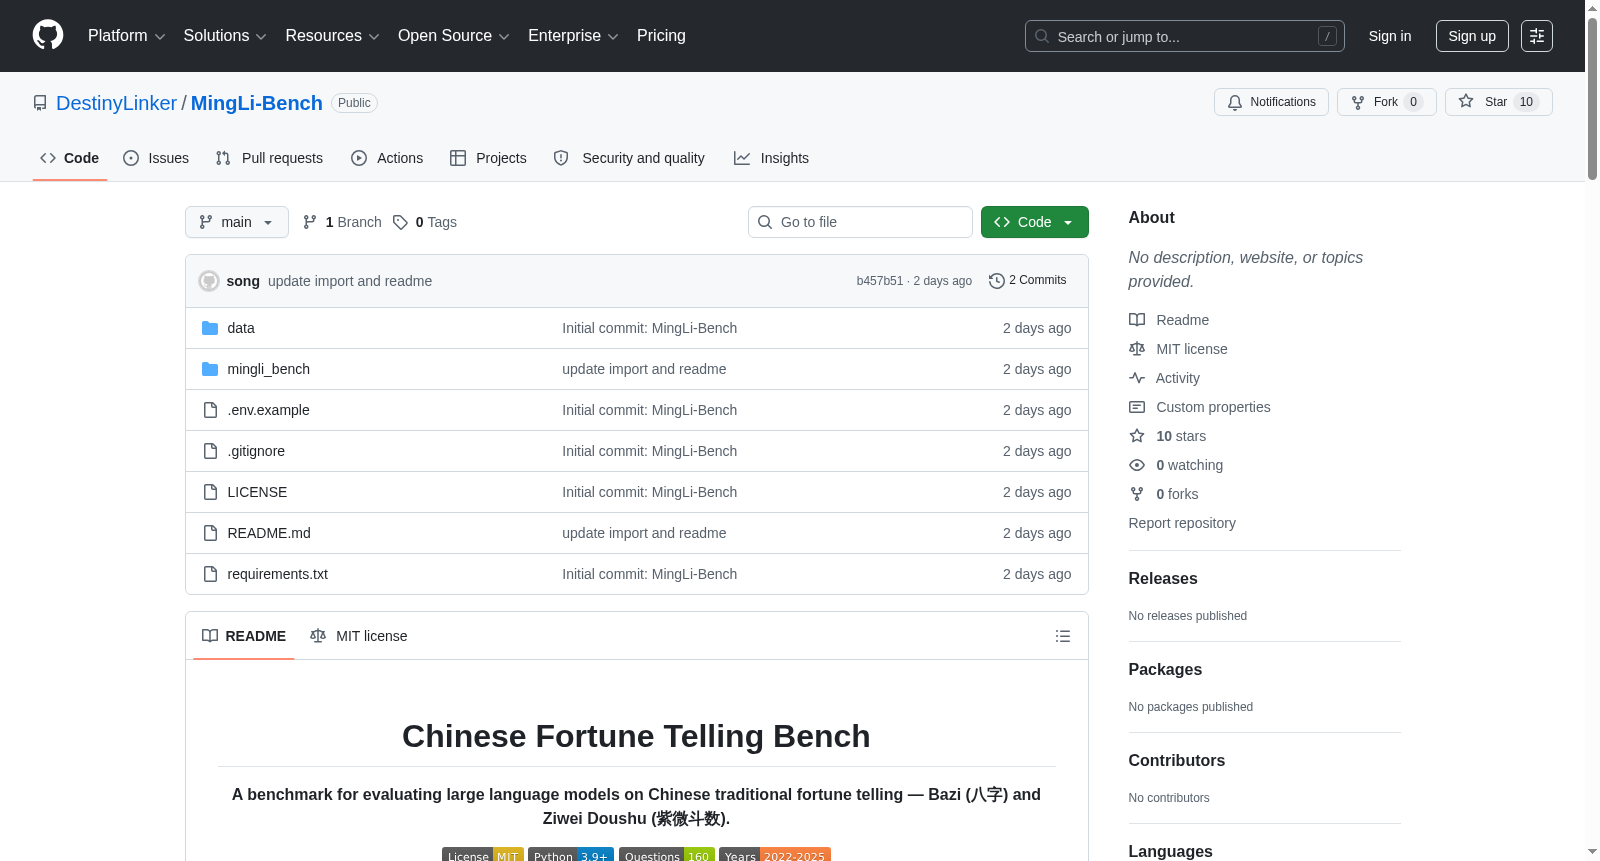This screenshot has height=861, width=1600.
Task: Open the README outline list icon
Action: coord(1063,636)
